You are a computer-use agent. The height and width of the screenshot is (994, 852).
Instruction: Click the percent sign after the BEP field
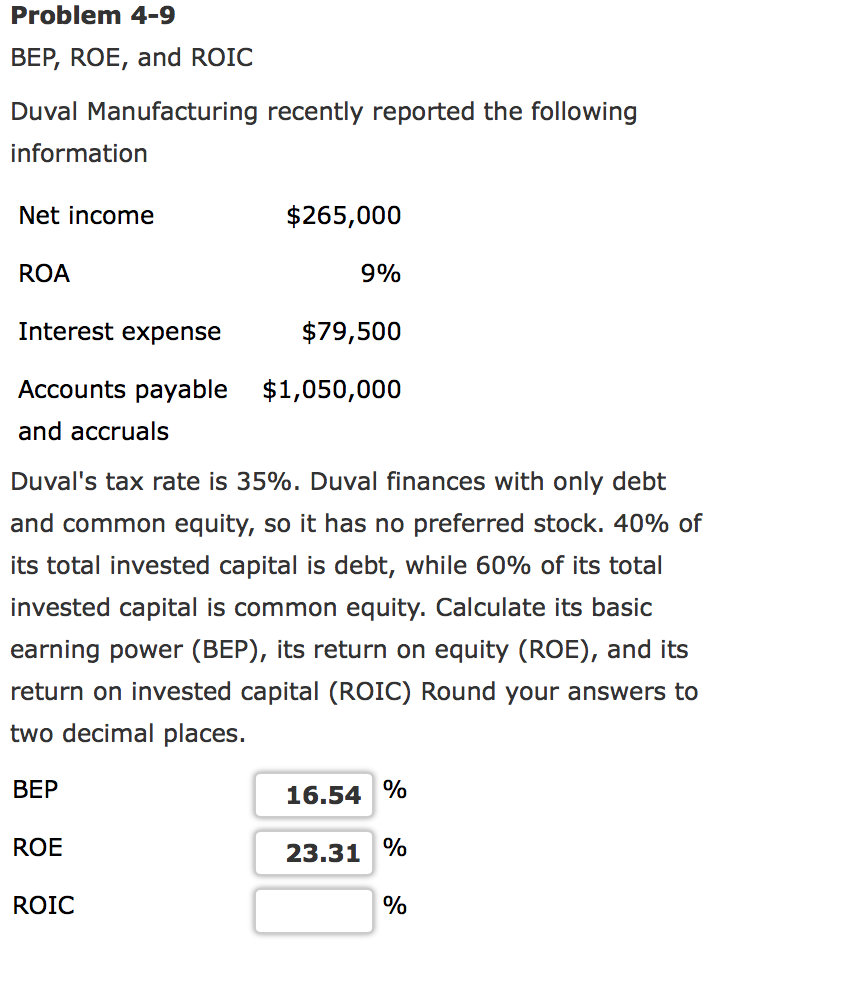pyautogui.click(x=395, y=791)
